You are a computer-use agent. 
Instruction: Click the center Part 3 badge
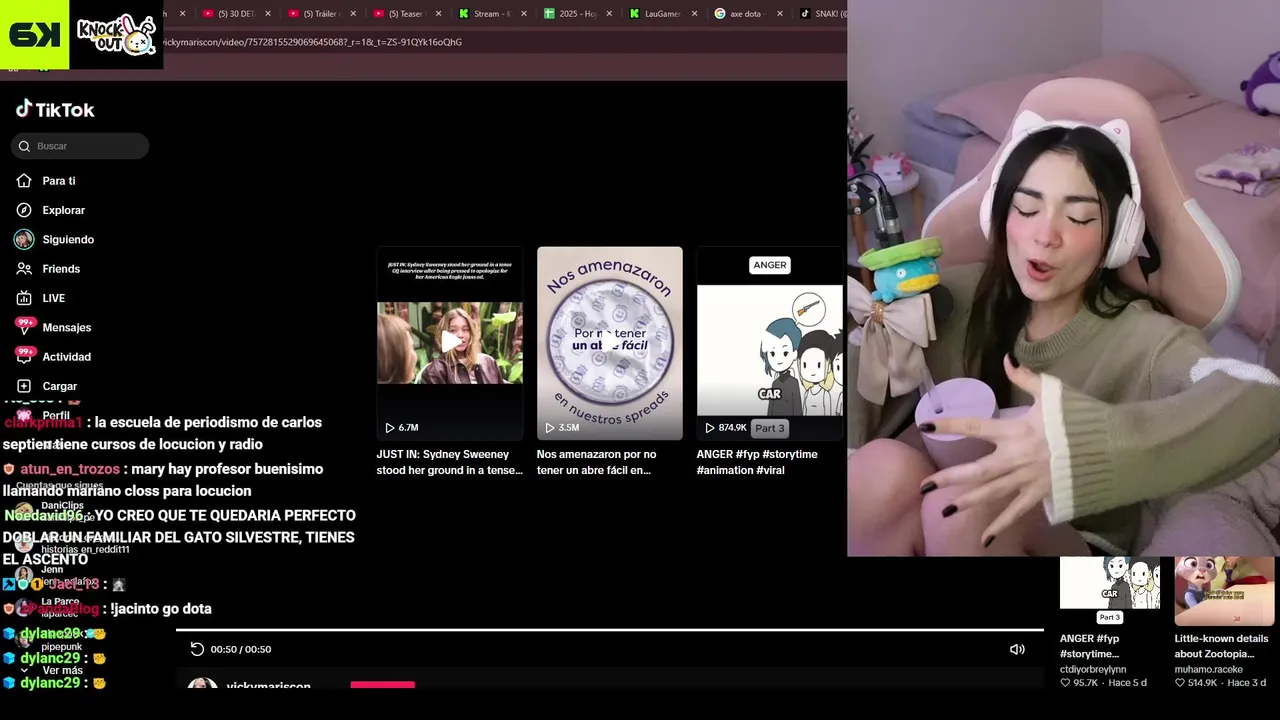(769, 428)
